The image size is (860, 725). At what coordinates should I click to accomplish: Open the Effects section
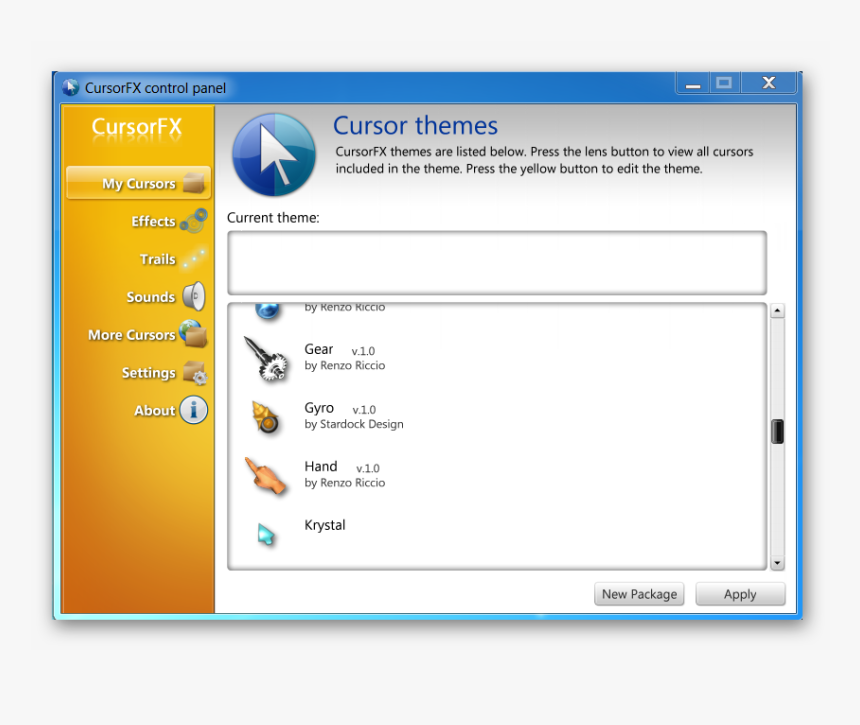[154, 221]
